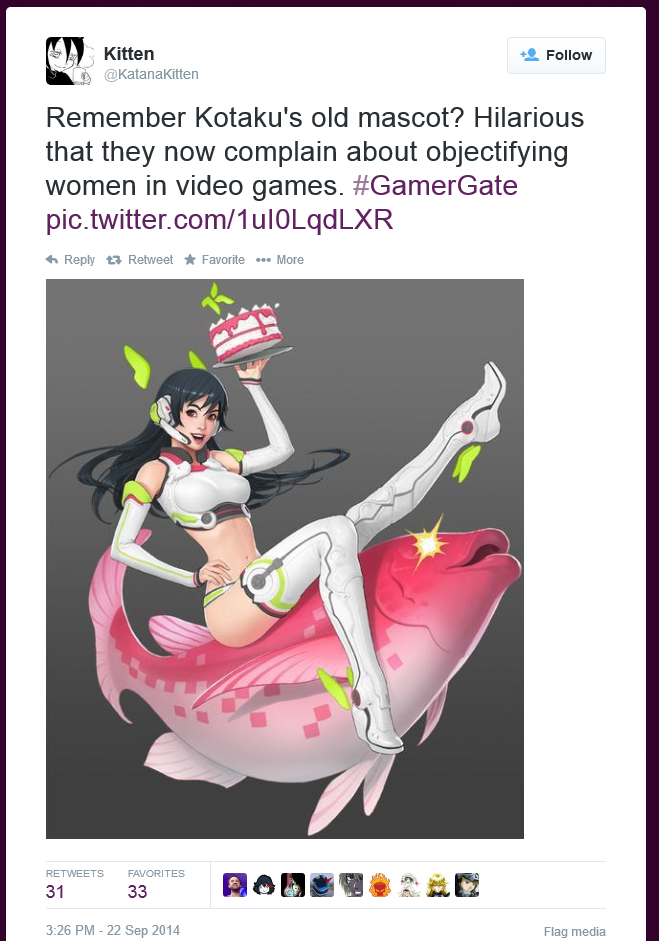Enlarge the attached mascot illustration
The height and width of the screenshot is (941, 659).
coord(285,559)
